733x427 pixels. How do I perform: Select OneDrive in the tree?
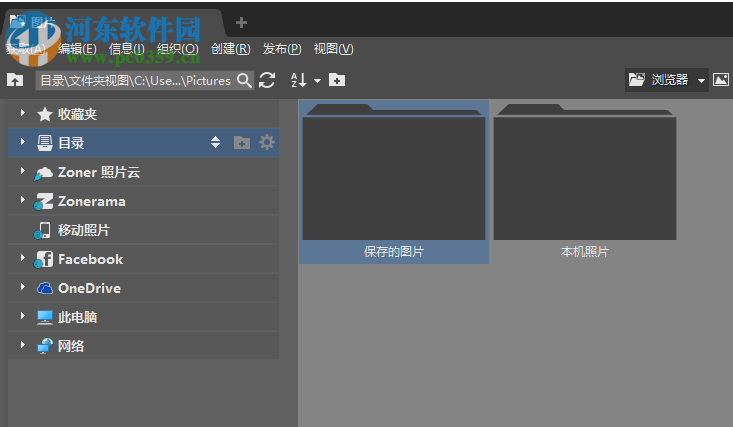coord(144,288)
